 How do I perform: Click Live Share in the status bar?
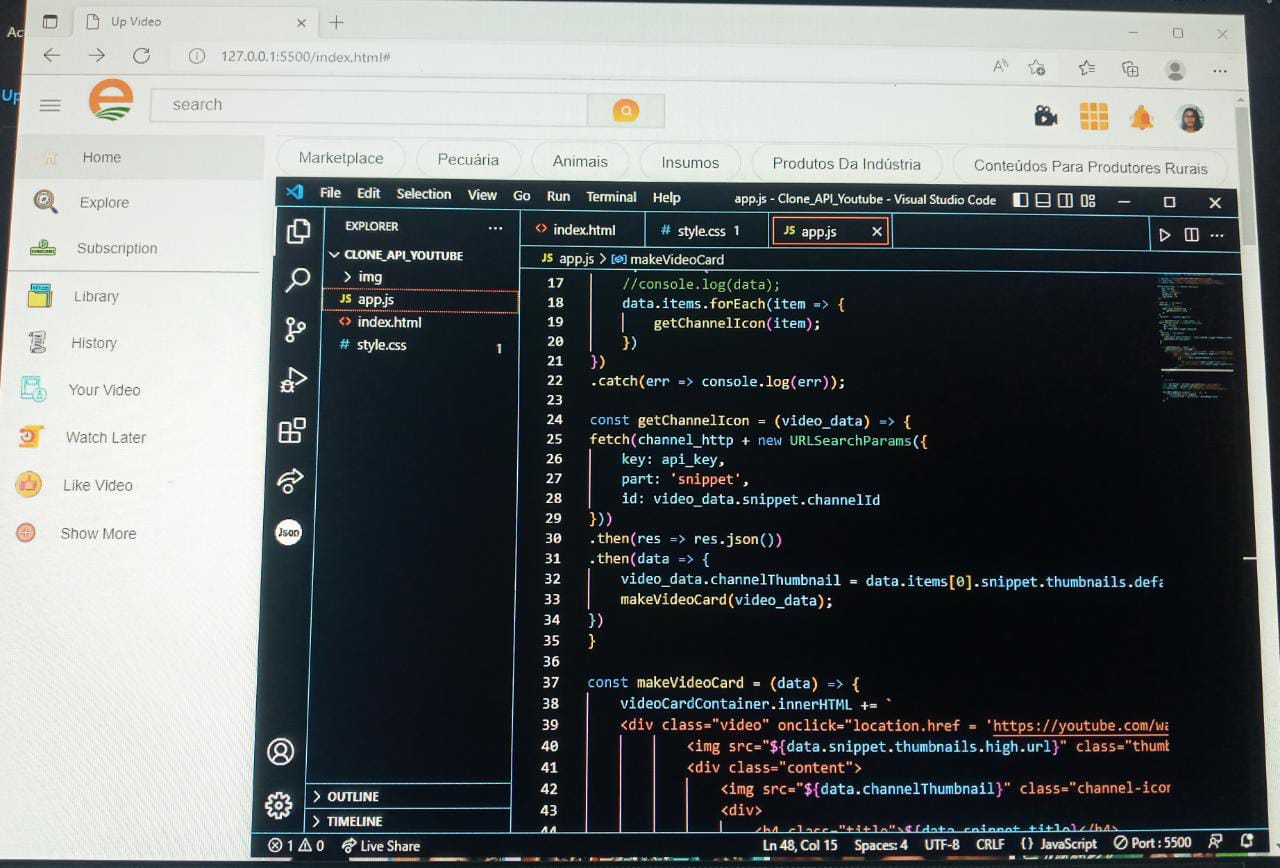381,845
